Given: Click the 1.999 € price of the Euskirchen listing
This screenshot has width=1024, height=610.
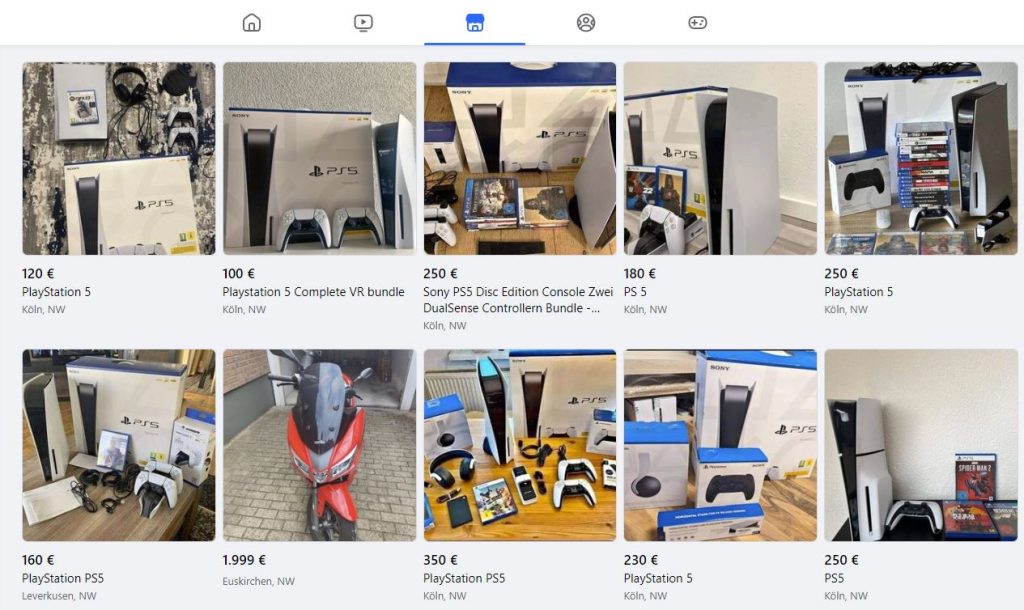Looking at the screenshot, I should (244, 560).
